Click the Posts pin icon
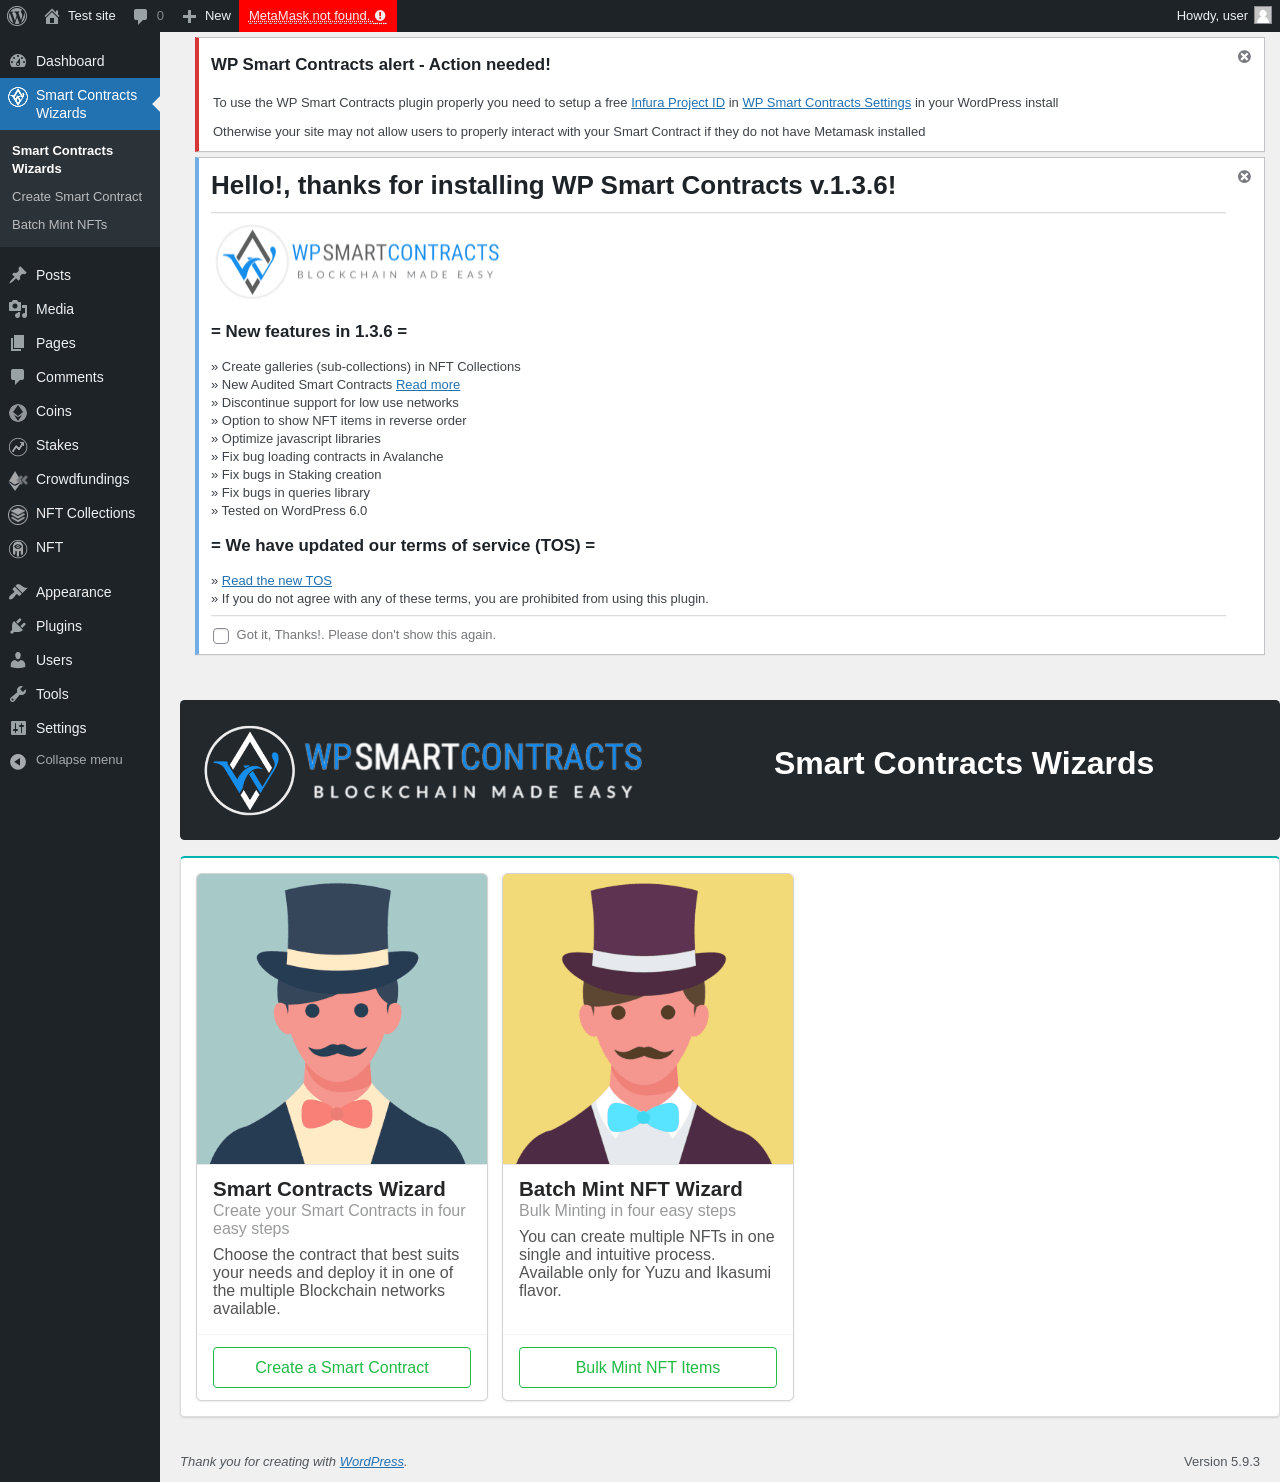Viewport: 1280px width, 1482px height. 18,275
